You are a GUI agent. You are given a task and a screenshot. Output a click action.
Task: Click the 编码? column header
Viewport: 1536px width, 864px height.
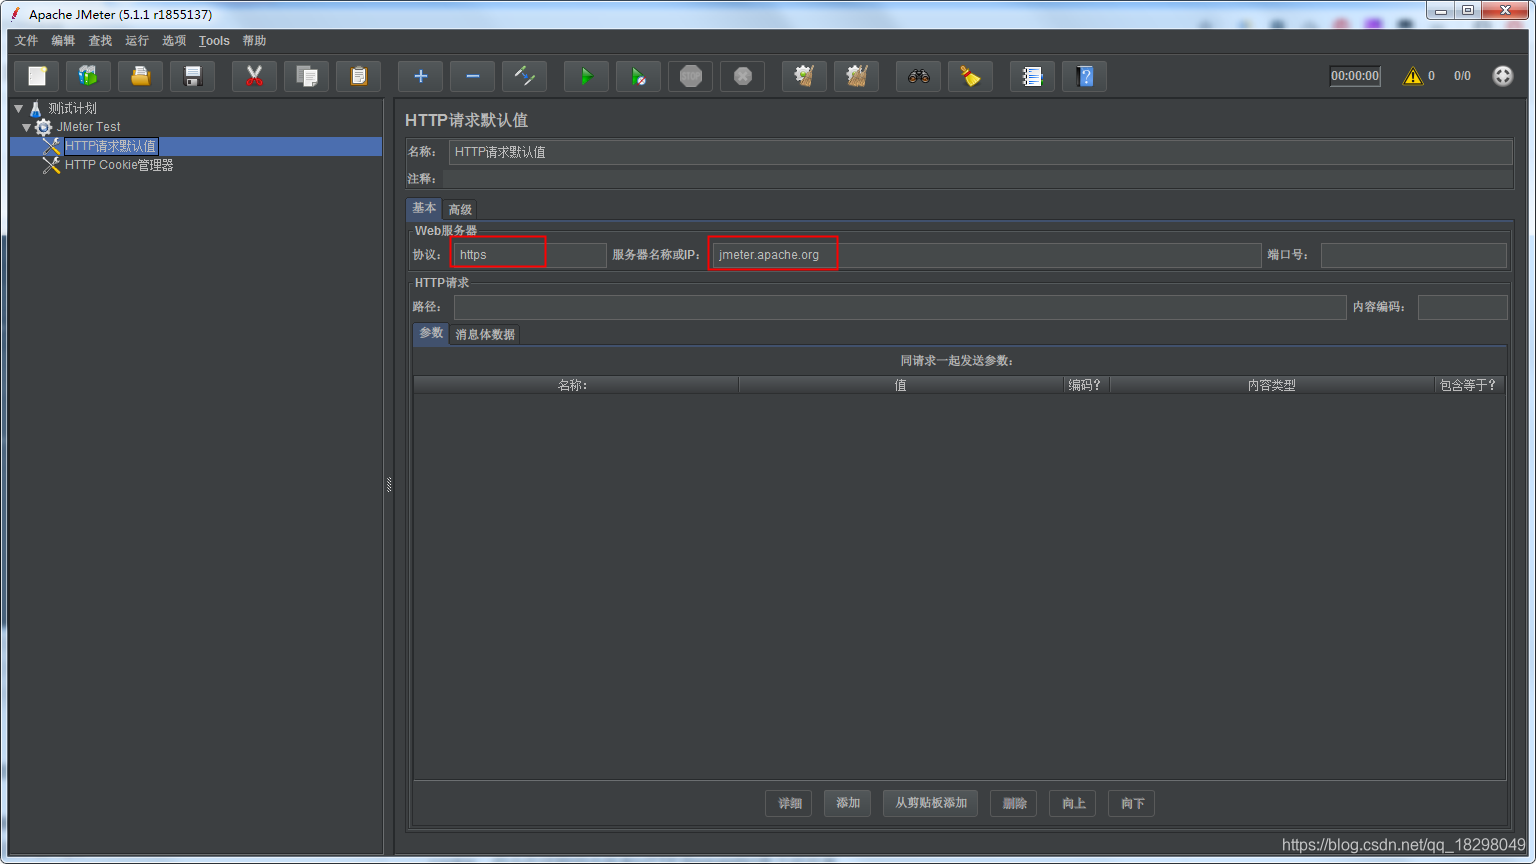click(x=1086, y=385)
